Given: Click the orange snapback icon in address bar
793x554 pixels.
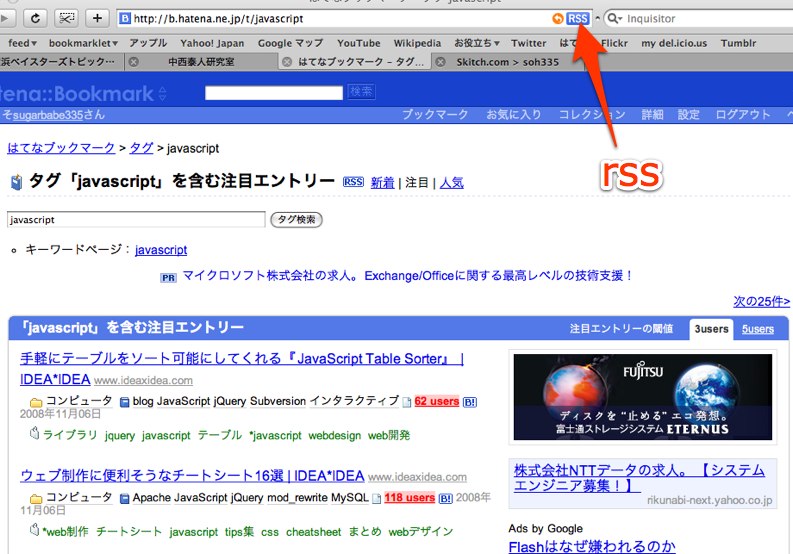Looking at the screenshot, I should coord(557,19).
